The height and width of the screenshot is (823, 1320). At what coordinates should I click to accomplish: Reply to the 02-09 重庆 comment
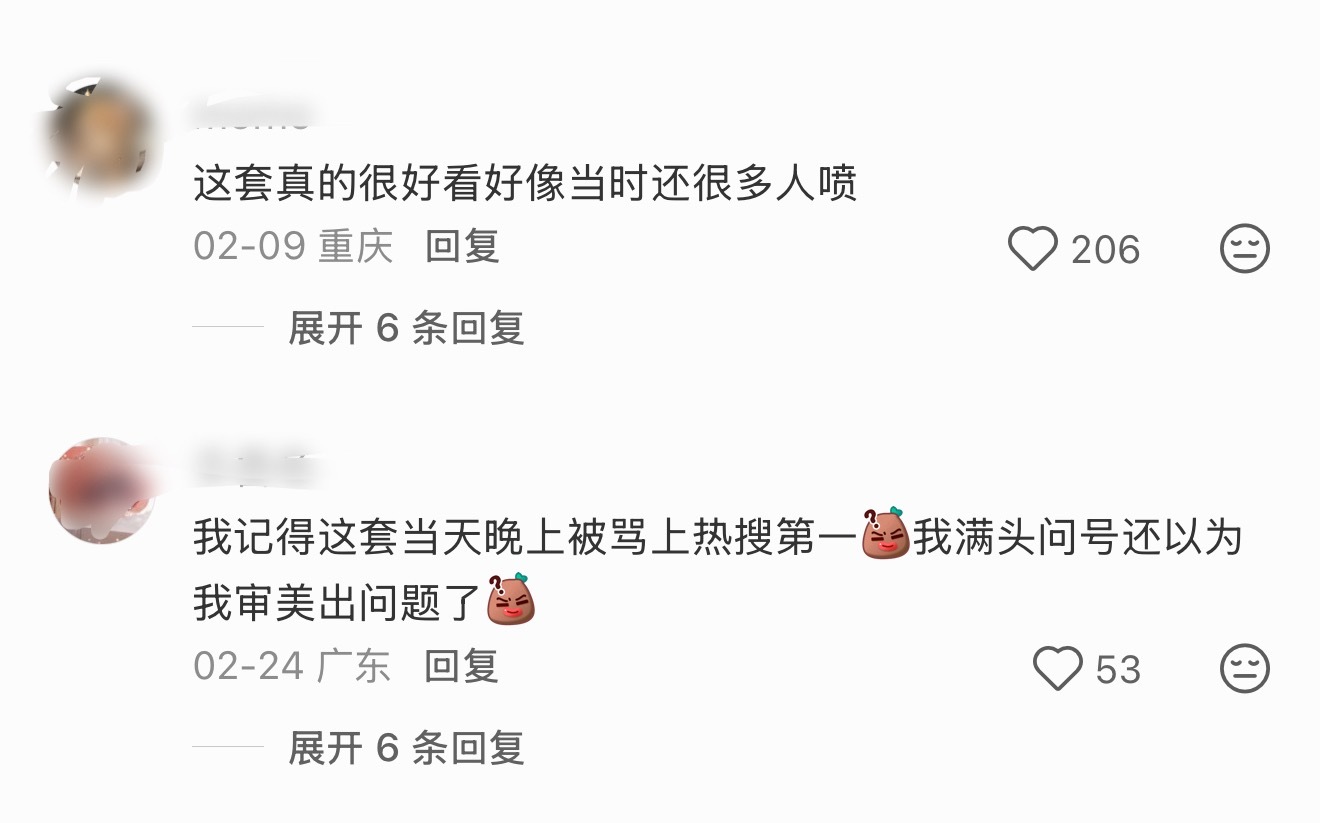point(462,247)
